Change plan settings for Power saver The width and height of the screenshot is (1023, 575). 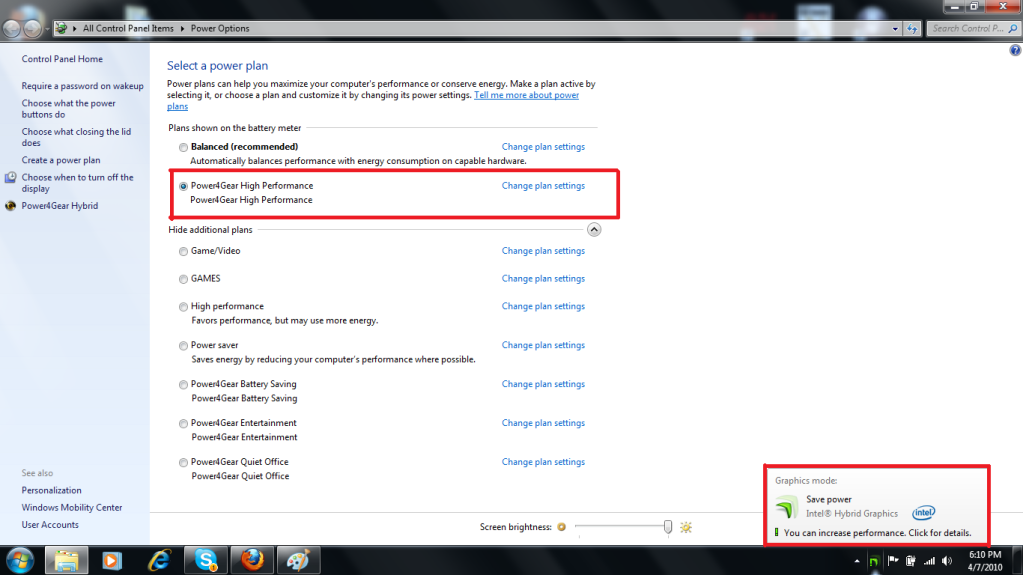pos(543,345)
